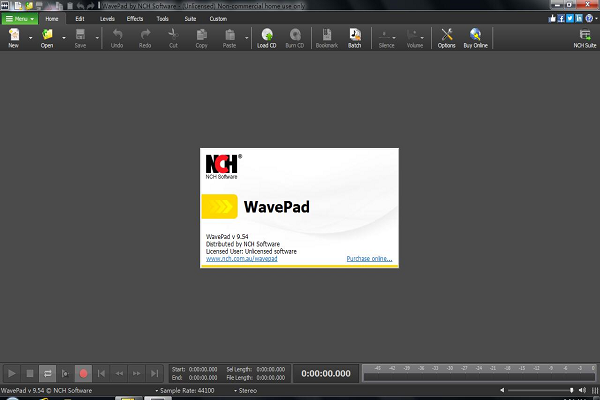Expand the dropdown arrow beside New
Image resolution: width=600 pixels, height=400 pixels.
pos(30,38)
